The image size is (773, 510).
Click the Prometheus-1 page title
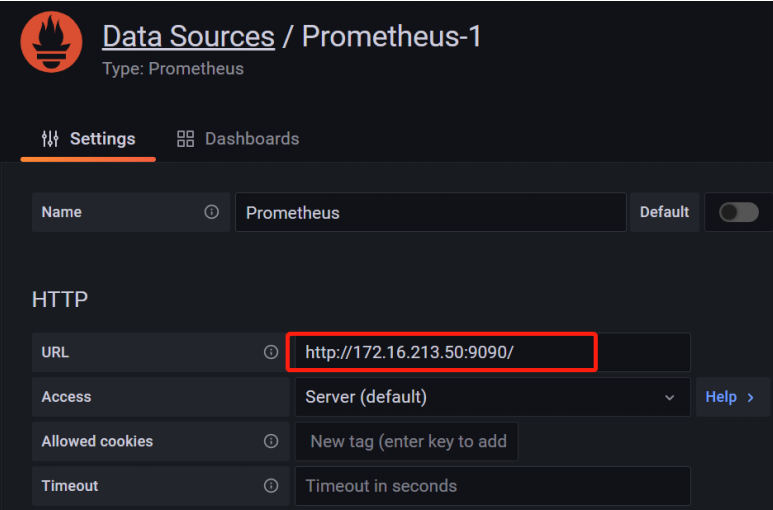[392, 37]
